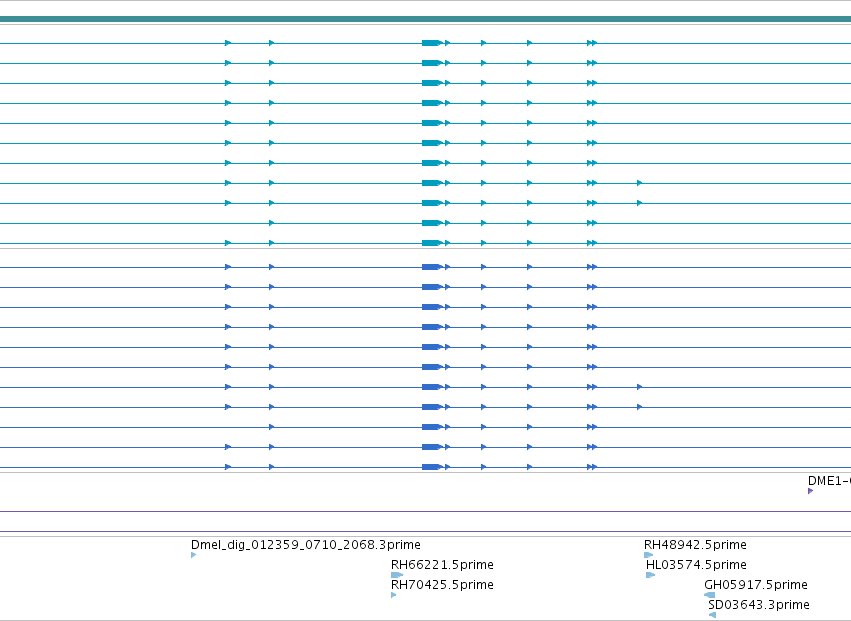Viewport: 851px width, 621px height.
Task: Click the feature glyph beneath HL03574.5prime
Action: (x=651, y=575)
